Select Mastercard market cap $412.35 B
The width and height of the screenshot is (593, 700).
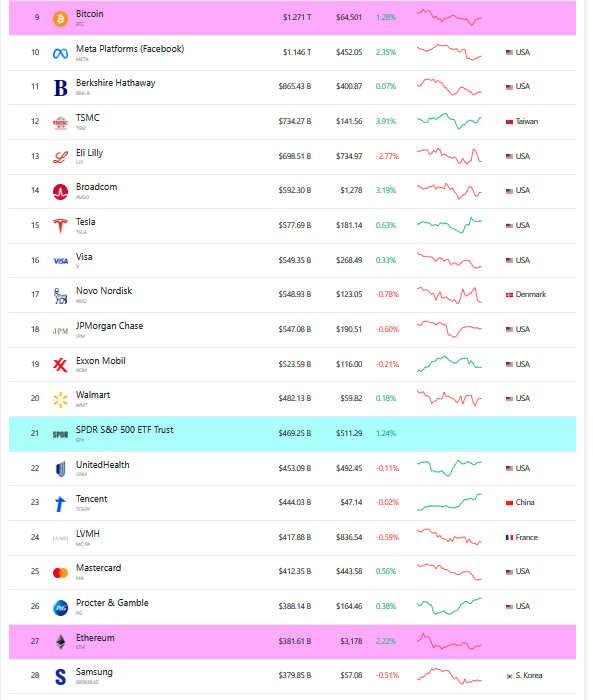coord(295,571)
